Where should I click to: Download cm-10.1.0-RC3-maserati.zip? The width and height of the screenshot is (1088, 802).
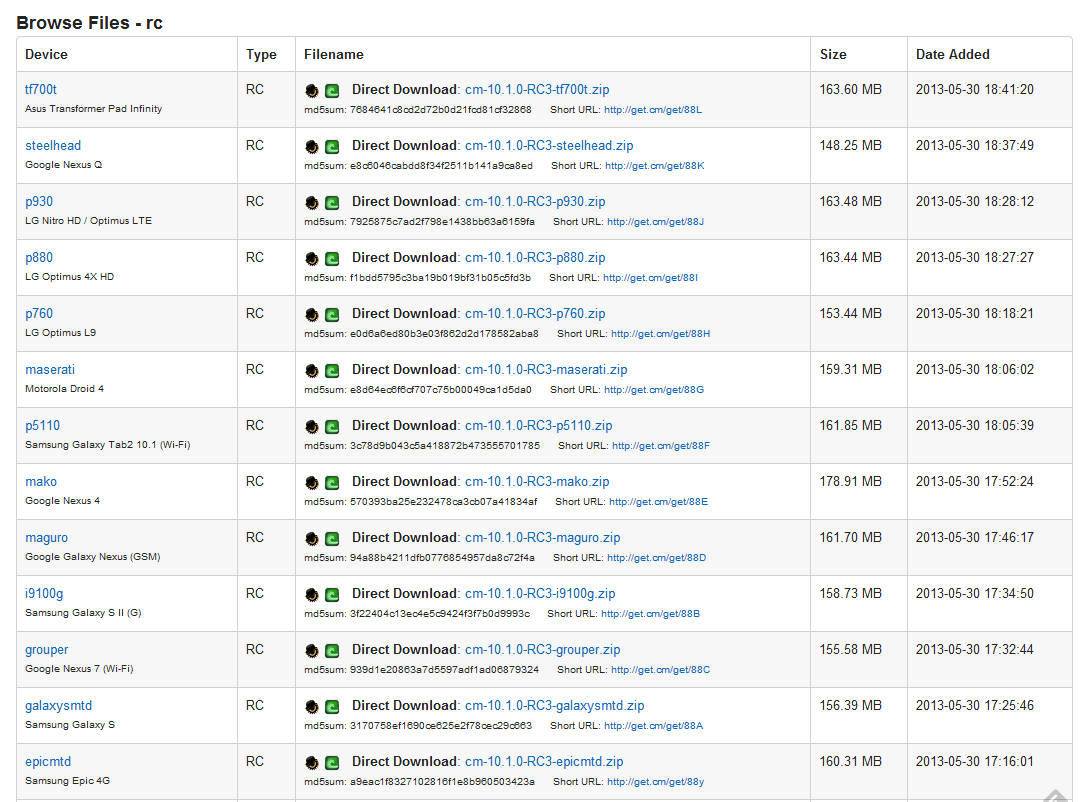(x=546, y=370)
